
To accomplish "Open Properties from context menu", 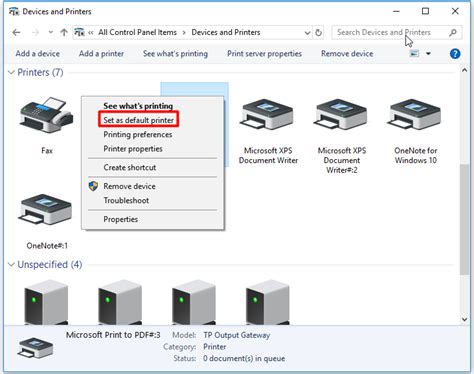I will click(x=120, y=219).
